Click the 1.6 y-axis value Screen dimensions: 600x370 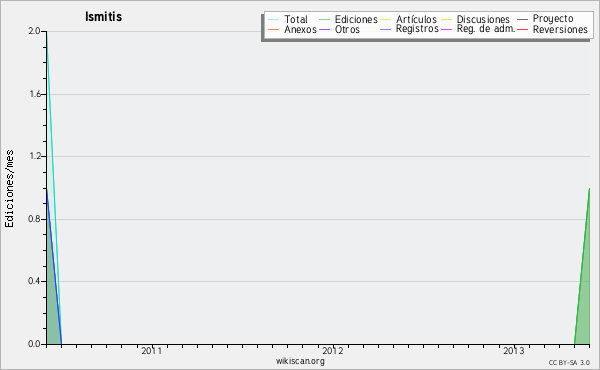34,94
